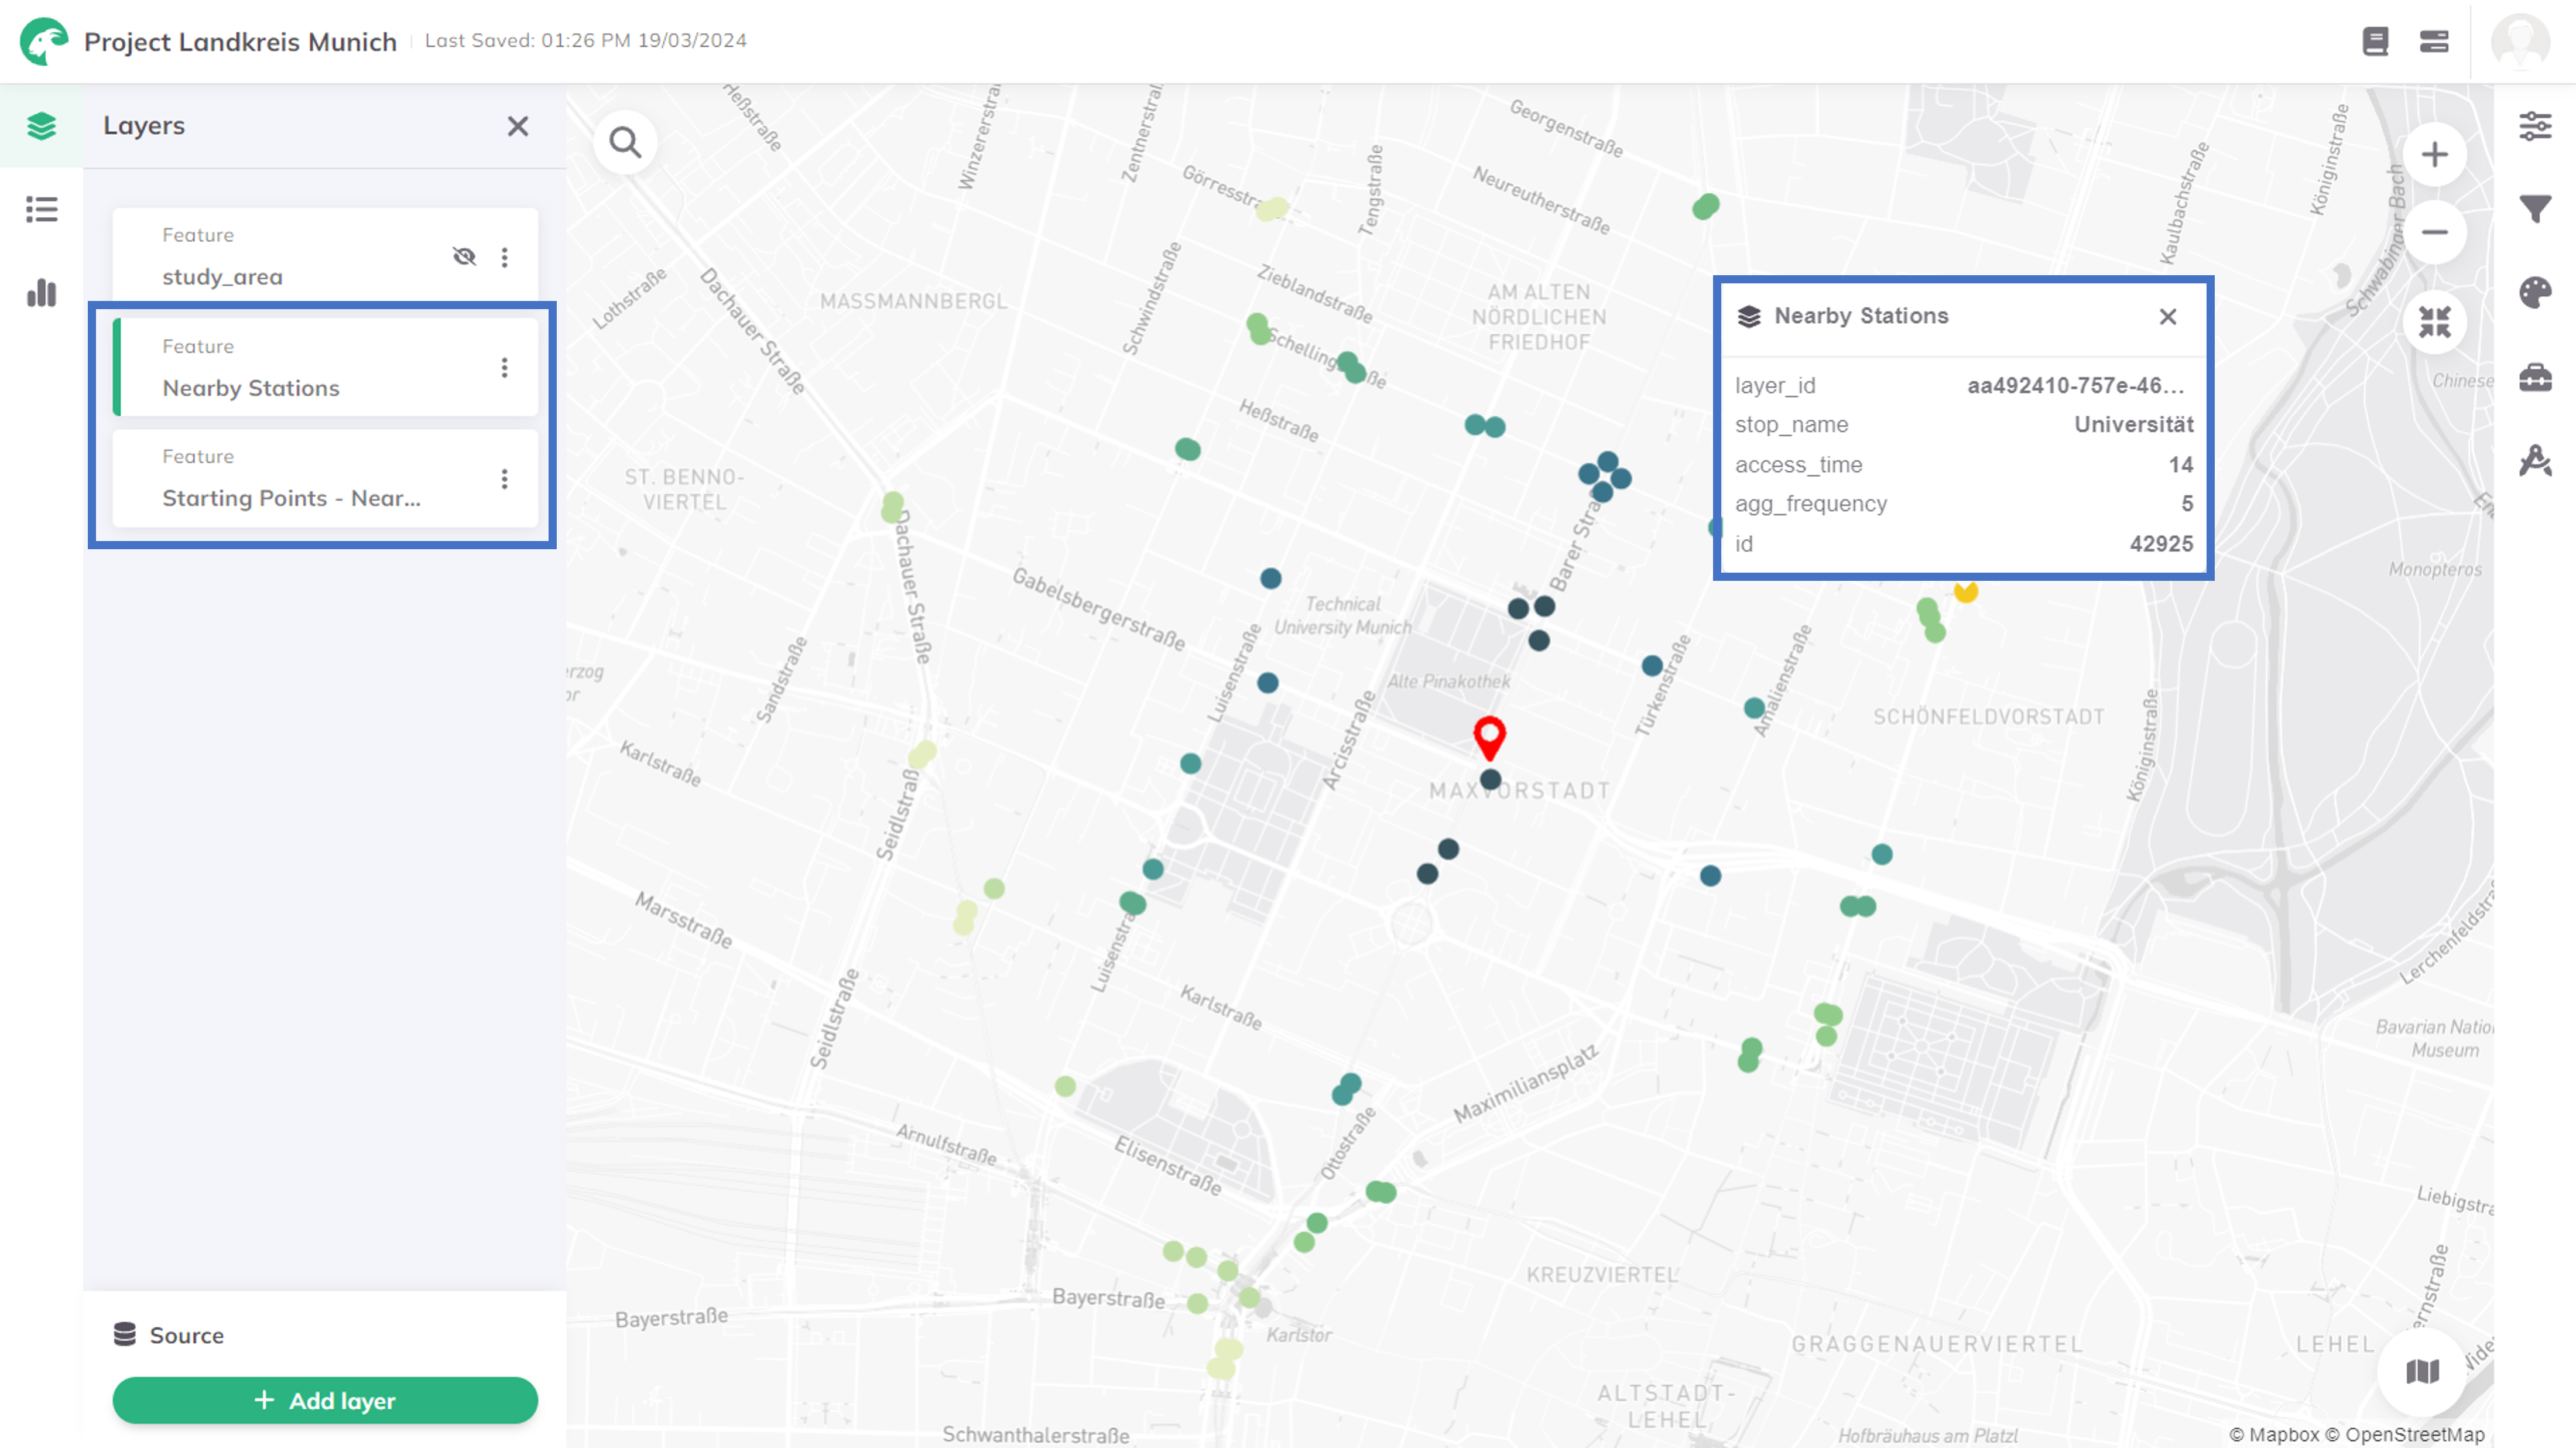The width and height of the screenshot is (2576, 1448).
Task: Open the Scenario drafting-compass tool icon
Action: click(x=2535, y=461)
